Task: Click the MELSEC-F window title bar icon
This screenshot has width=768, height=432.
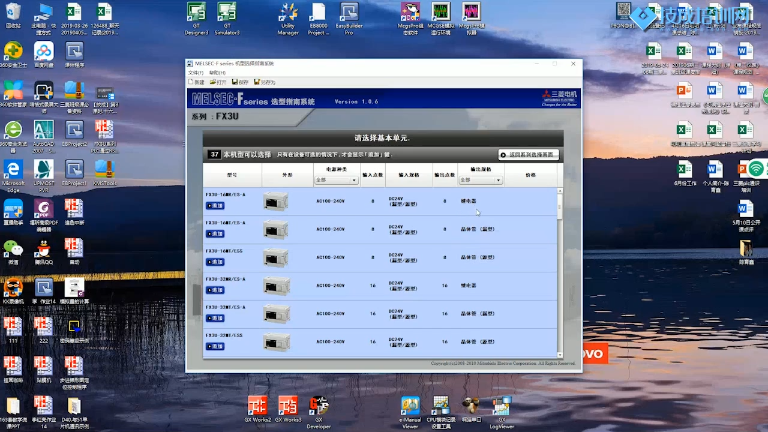Action: (x=190, y=64)
